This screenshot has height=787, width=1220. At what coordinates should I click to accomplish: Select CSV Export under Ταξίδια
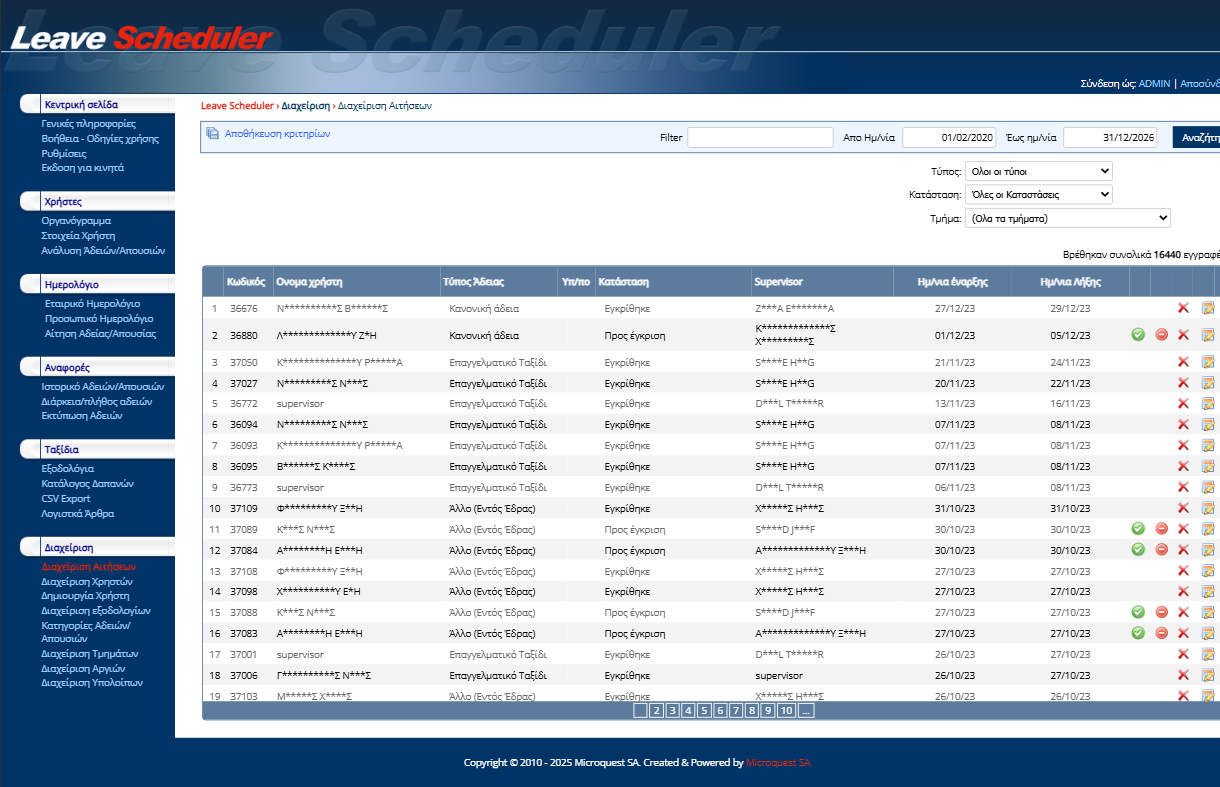pyautogui.click(x=66, y=498)
